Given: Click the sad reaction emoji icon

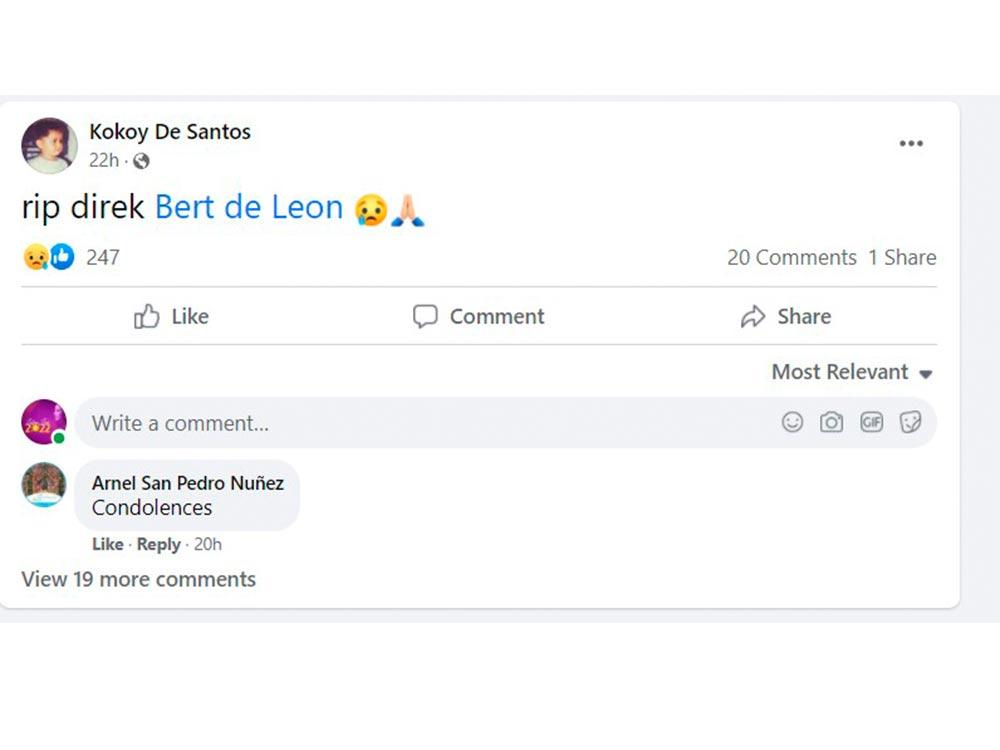Looking at the screenshot, I should (36, 257).
